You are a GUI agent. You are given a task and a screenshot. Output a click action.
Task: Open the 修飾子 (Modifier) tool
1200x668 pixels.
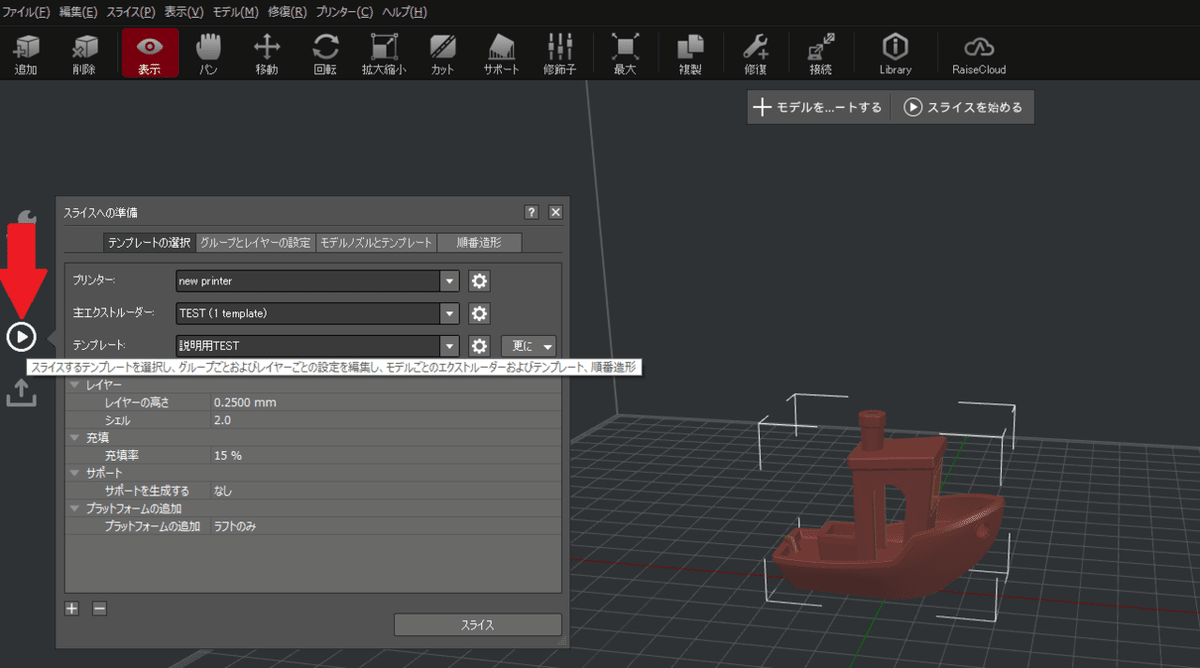(x=560, y=53)
